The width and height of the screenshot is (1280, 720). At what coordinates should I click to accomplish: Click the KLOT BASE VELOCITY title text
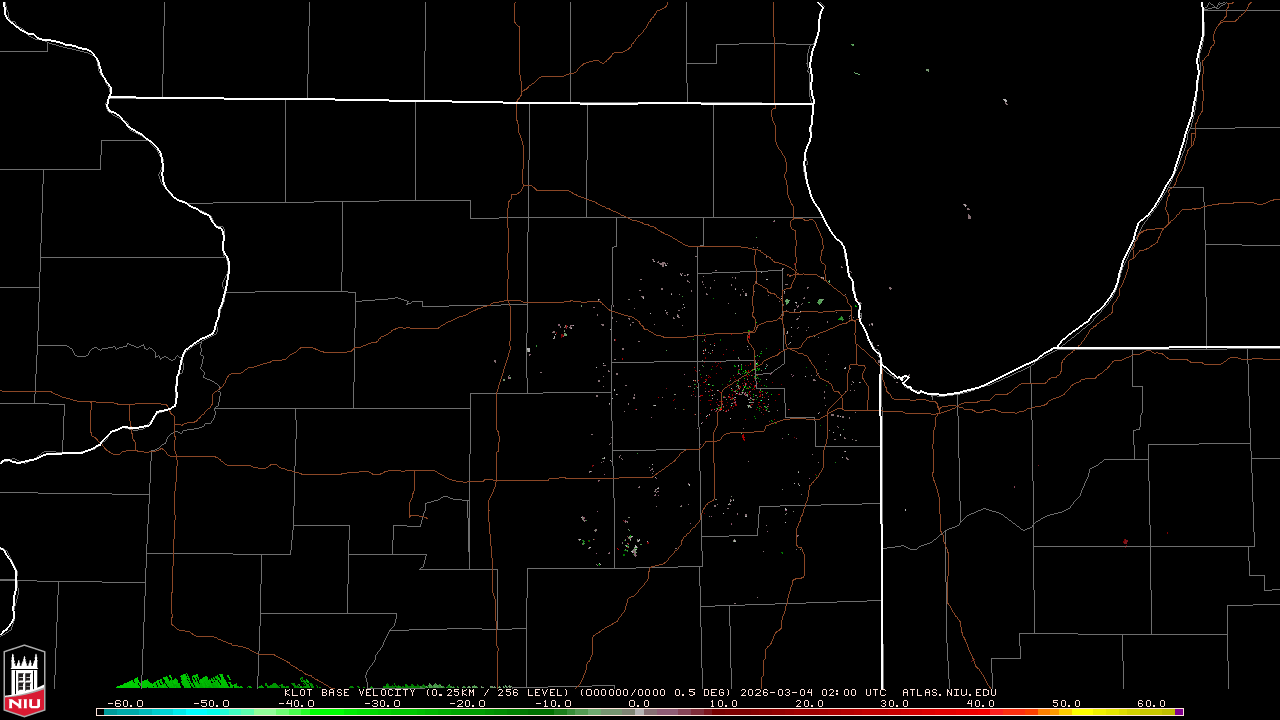pos(350,692)
